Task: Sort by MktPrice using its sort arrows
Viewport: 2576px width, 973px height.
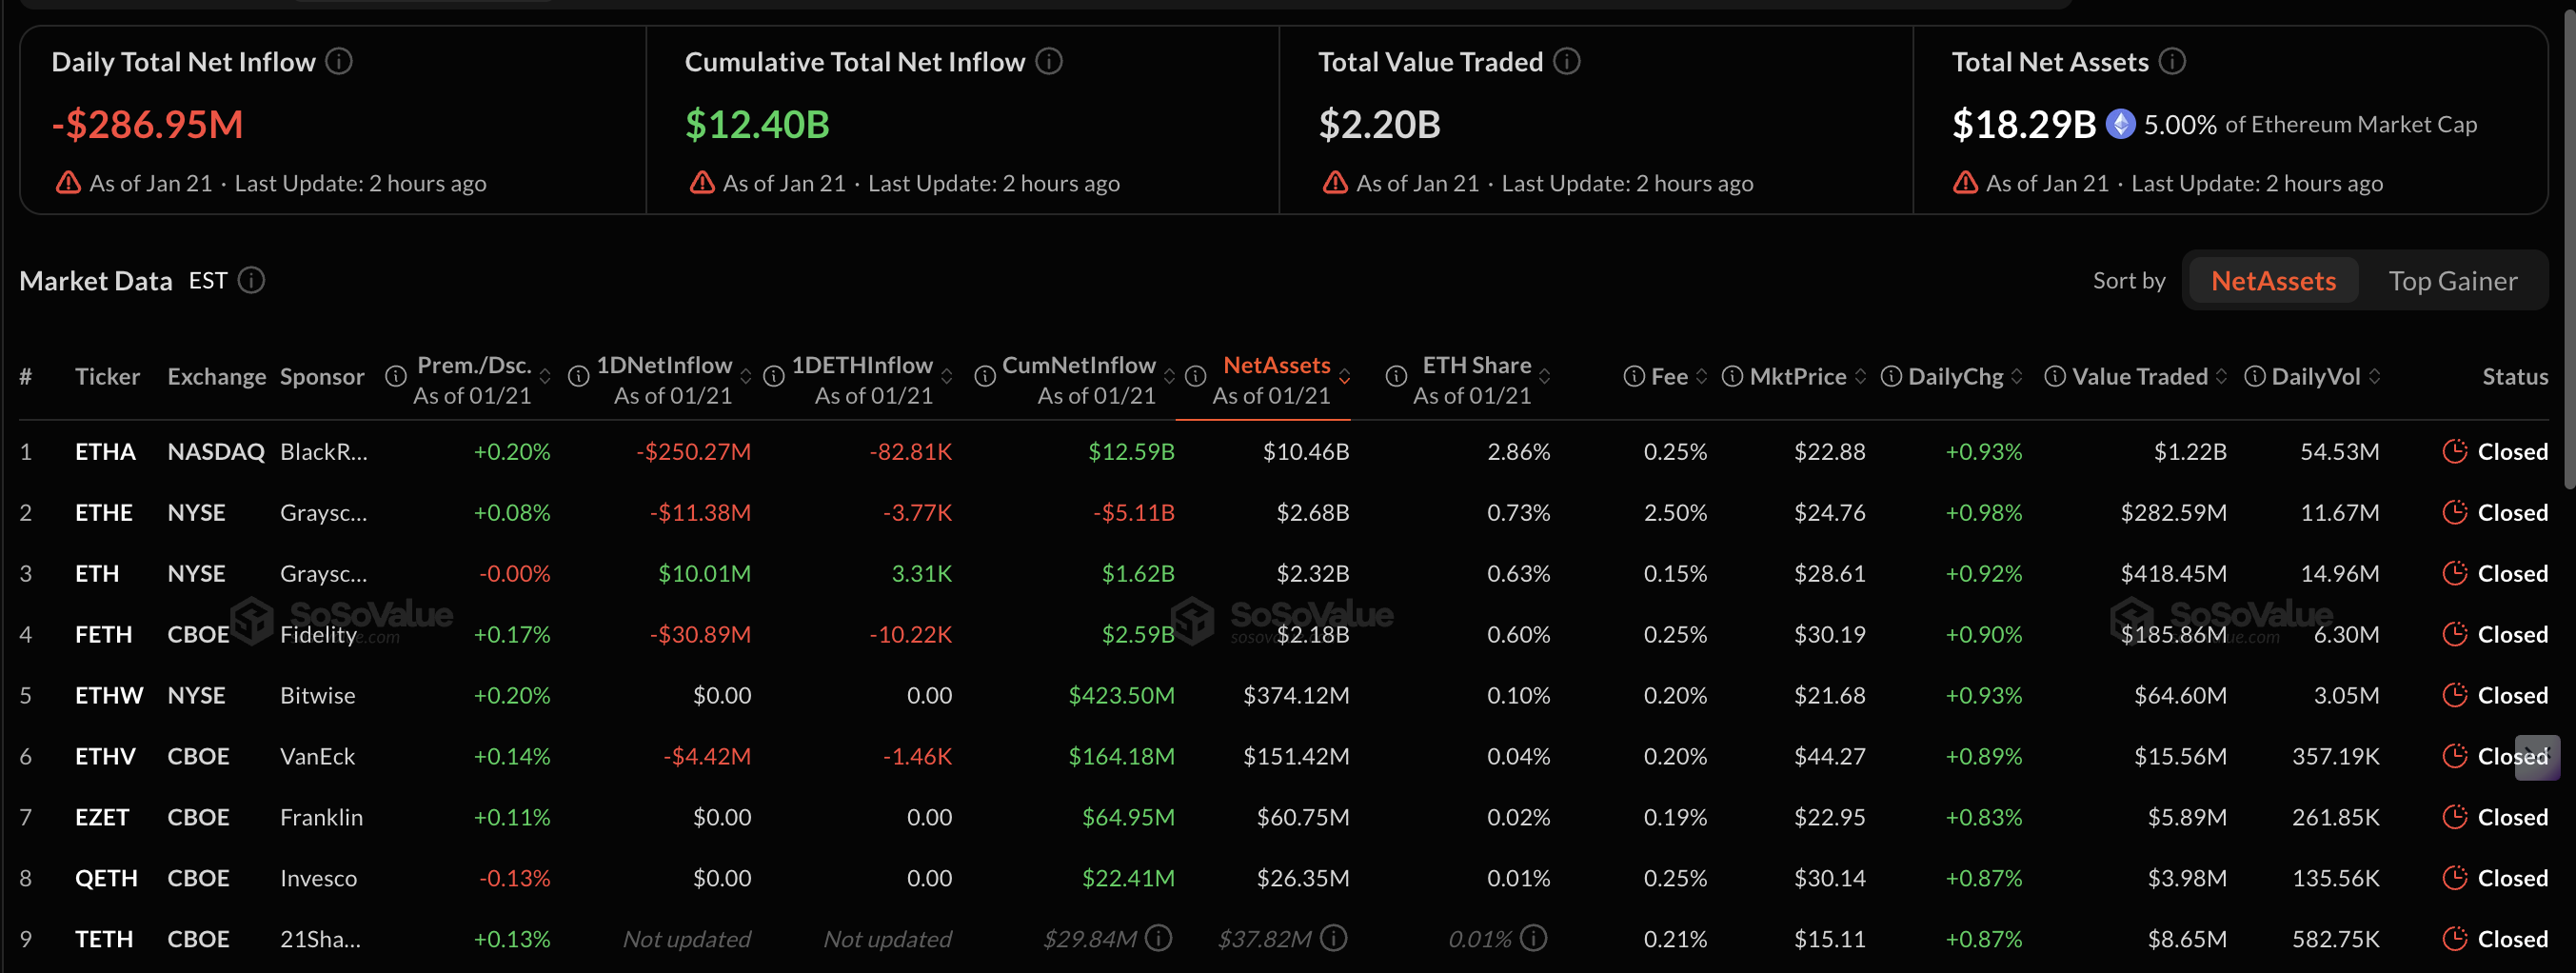Action: point(1860,377)
